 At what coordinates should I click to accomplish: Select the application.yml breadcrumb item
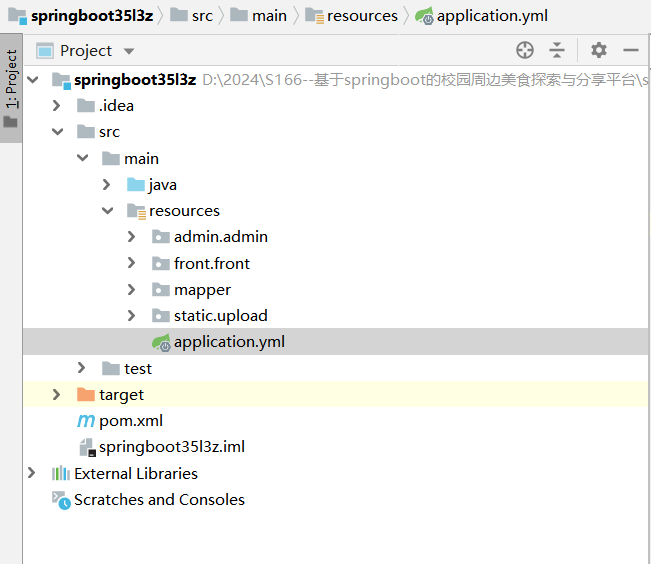[x=492, y=15]
